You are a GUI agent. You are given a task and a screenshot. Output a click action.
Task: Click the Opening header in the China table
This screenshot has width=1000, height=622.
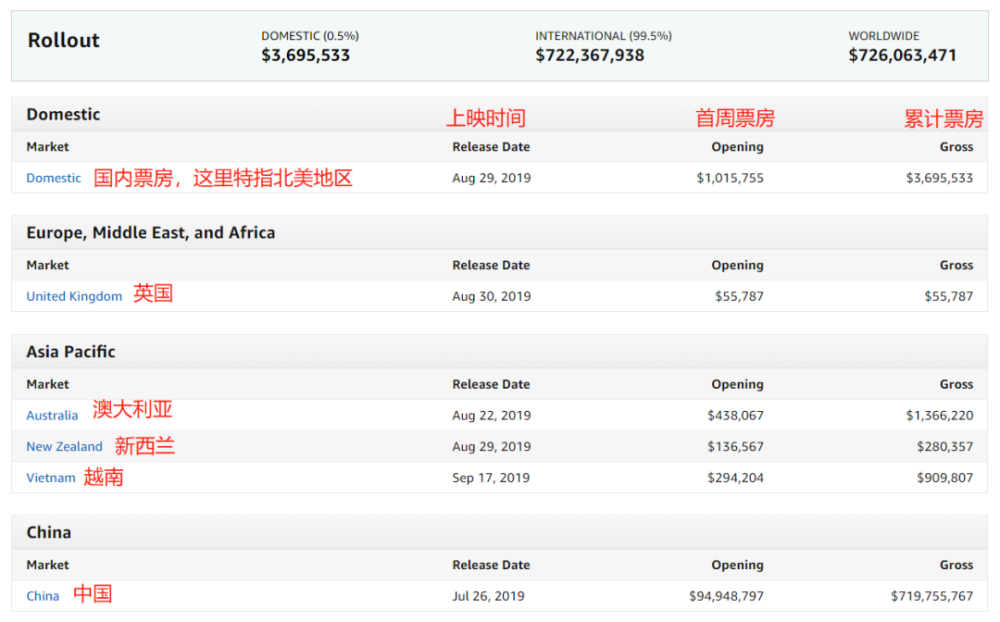tap(737, 565)
